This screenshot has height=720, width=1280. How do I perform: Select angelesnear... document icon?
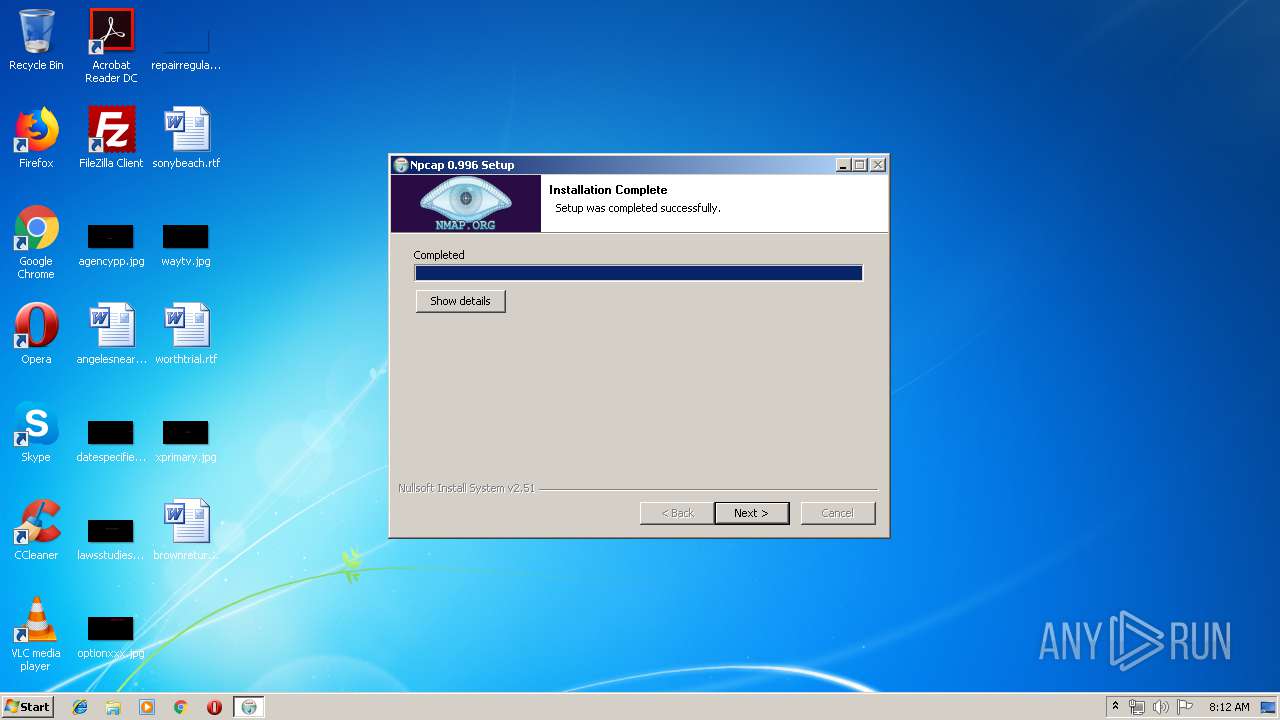coord(111,334)
